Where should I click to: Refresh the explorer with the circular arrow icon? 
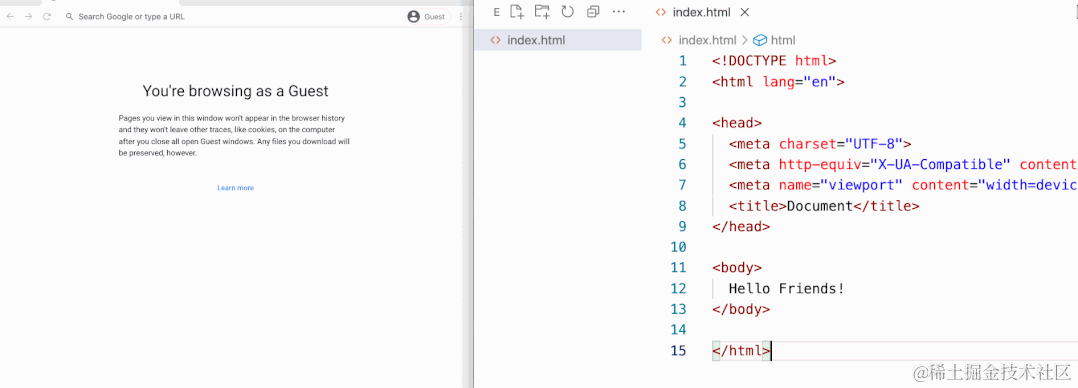tap(567, 11)
